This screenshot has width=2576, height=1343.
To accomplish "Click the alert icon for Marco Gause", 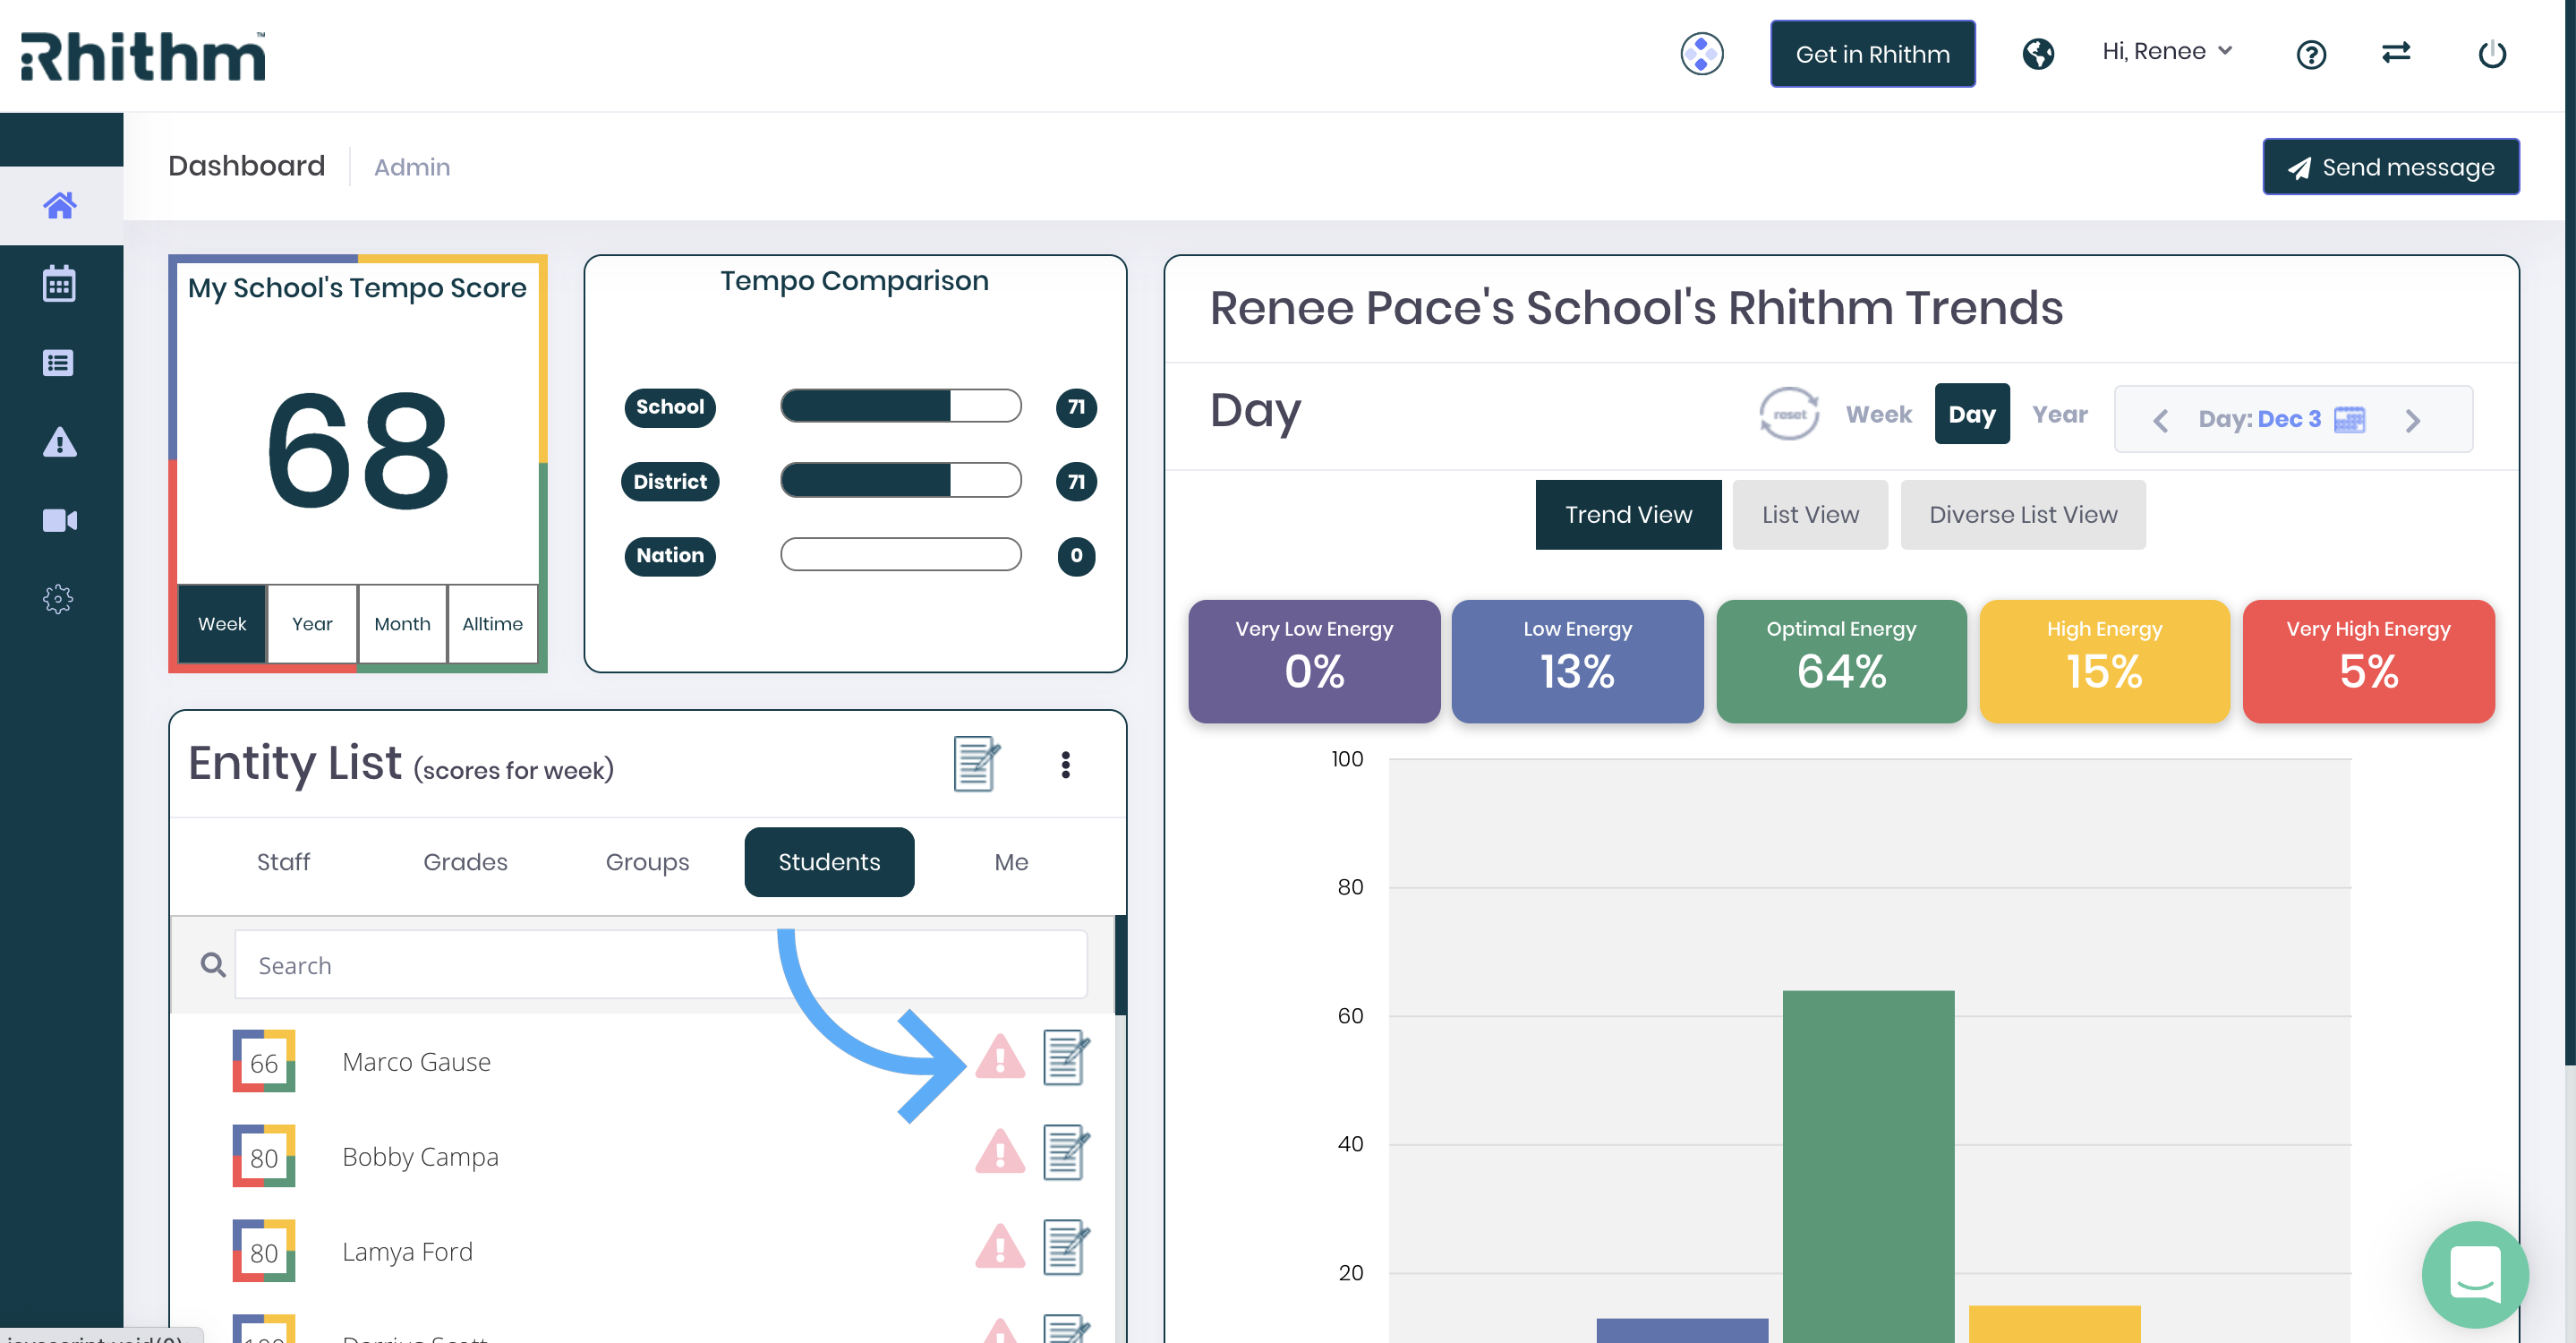I will 1000,1057.
